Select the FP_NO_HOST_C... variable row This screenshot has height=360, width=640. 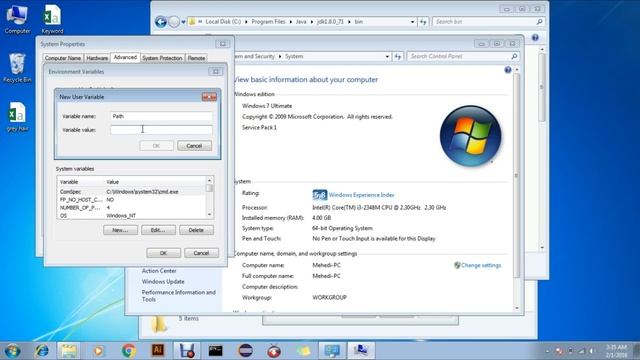coord(131,200)
